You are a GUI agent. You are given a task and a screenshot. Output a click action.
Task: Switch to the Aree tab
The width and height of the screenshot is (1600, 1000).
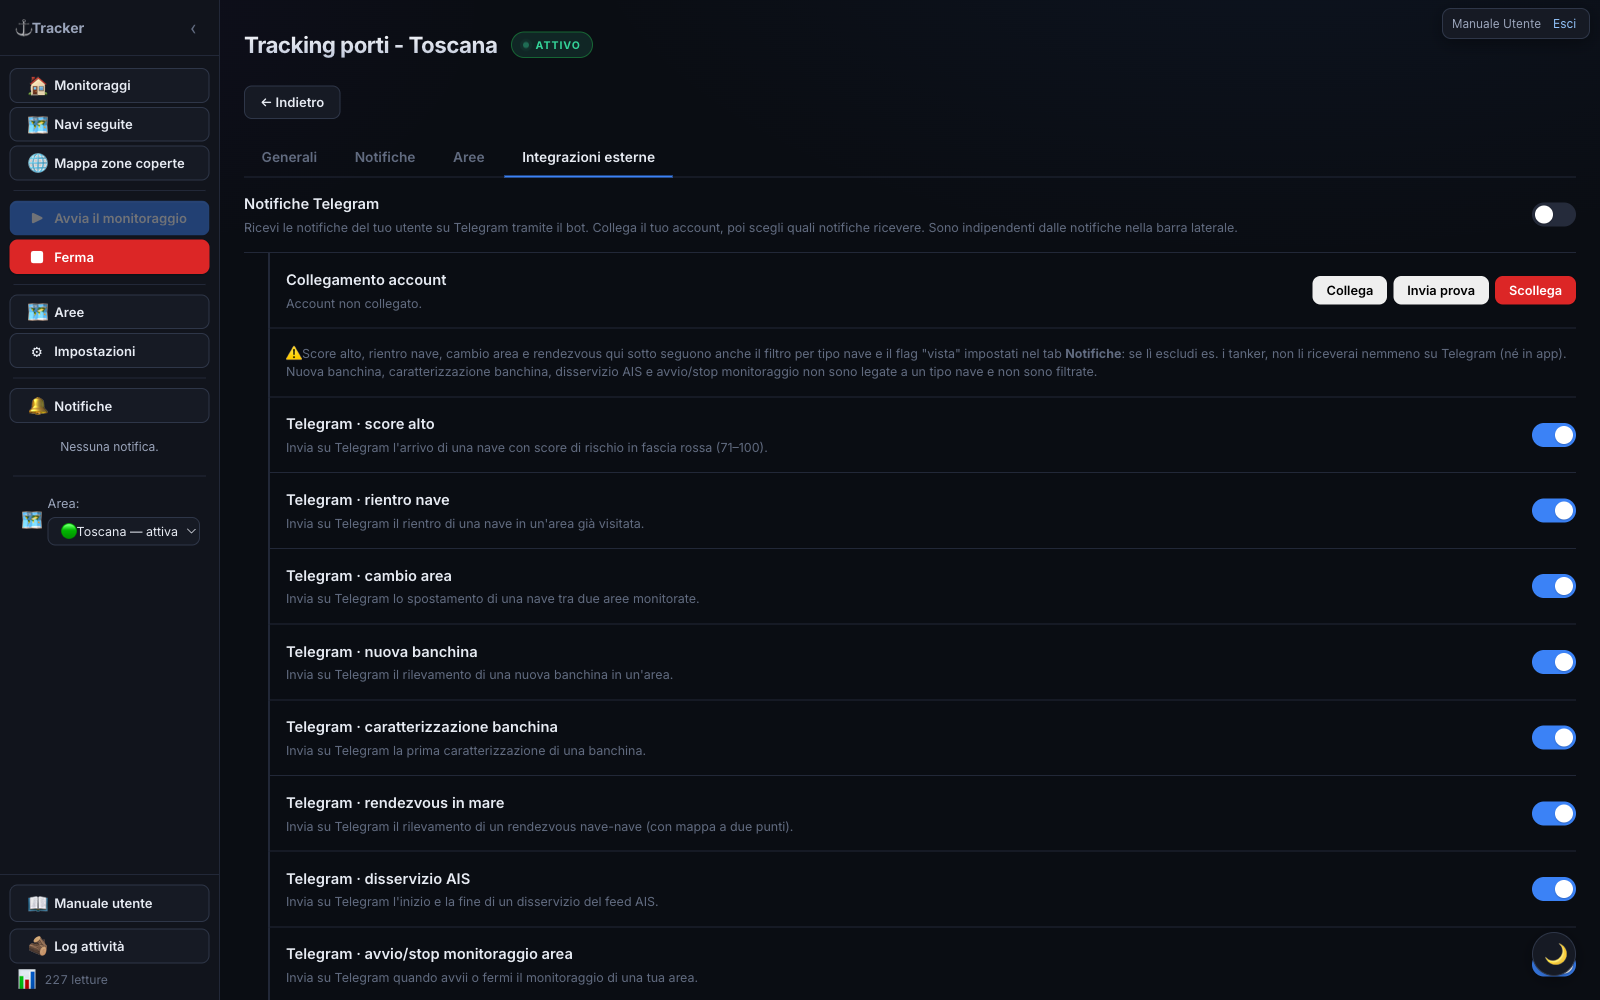coord(468,157)
